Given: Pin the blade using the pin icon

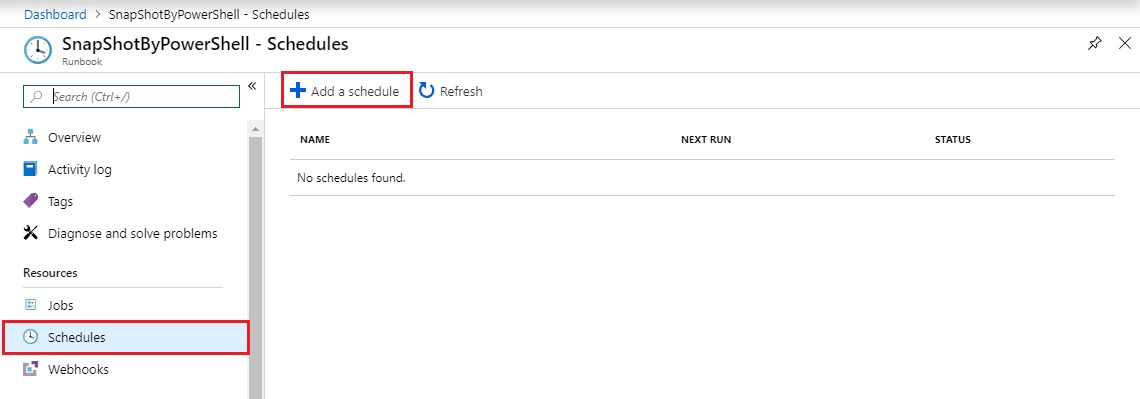Looking at the screenshot, I should pyautogui.click(x=1094, y=44).
